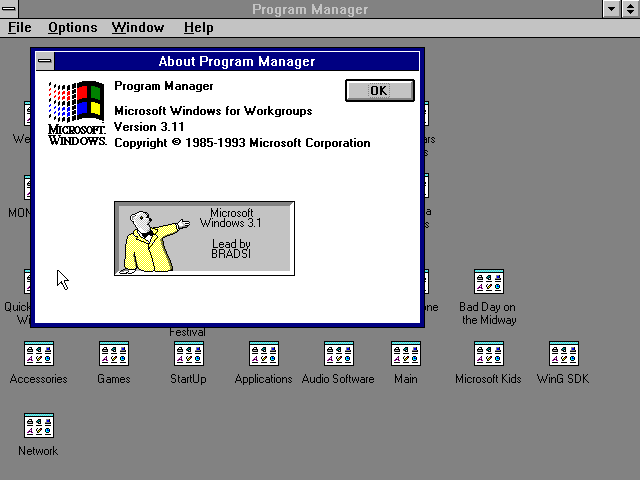The image size is (640, 480).
Task: Select the Network program group icon
Action: [x=39, y=425]
